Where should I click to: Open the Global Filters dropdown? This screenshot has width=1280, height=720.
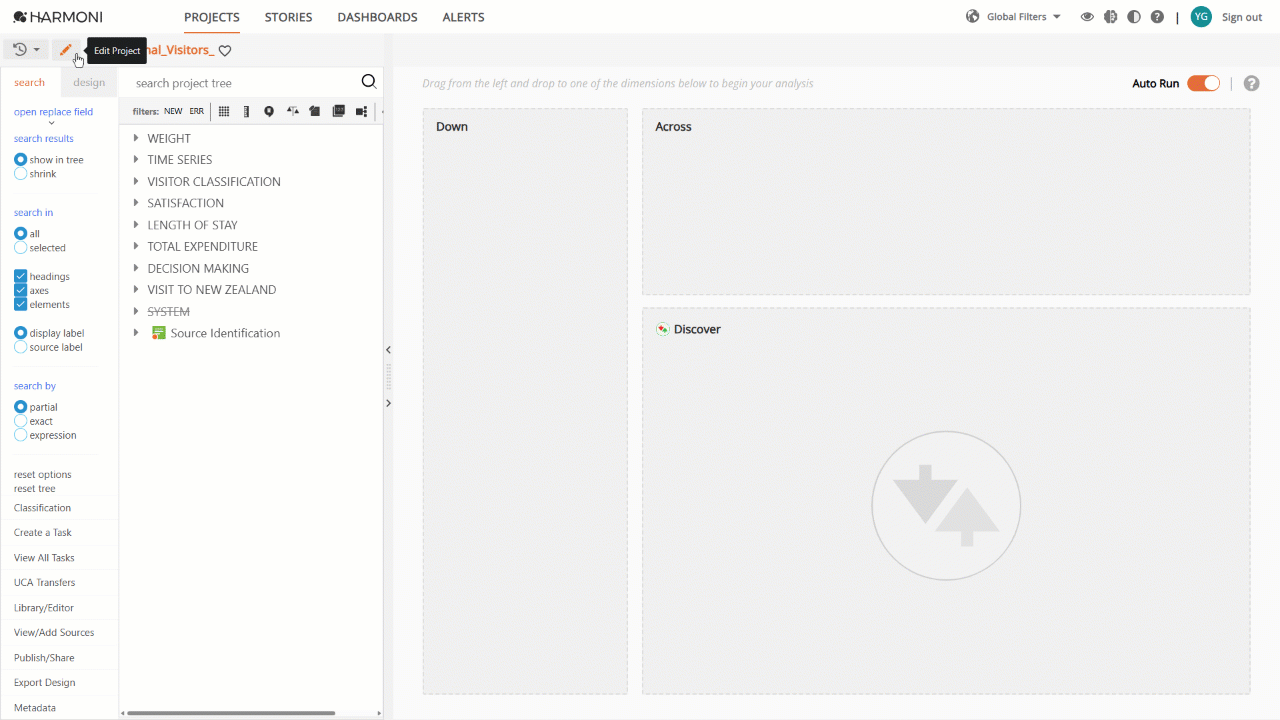point(1013,17)
